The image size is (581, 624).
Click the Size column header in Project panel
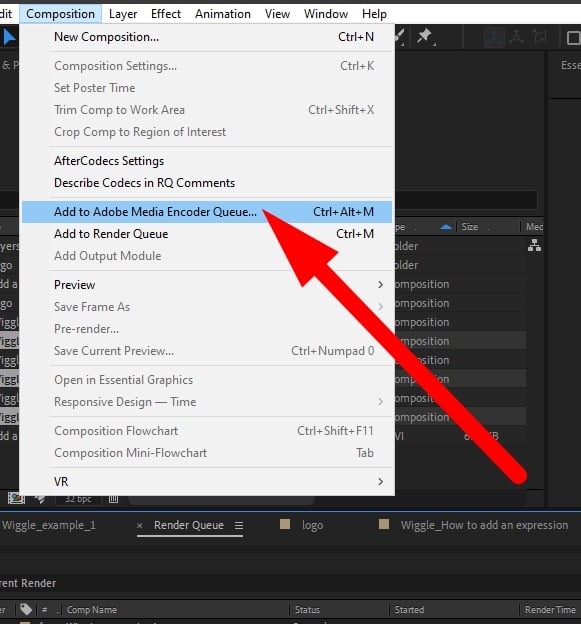(470, 227)
